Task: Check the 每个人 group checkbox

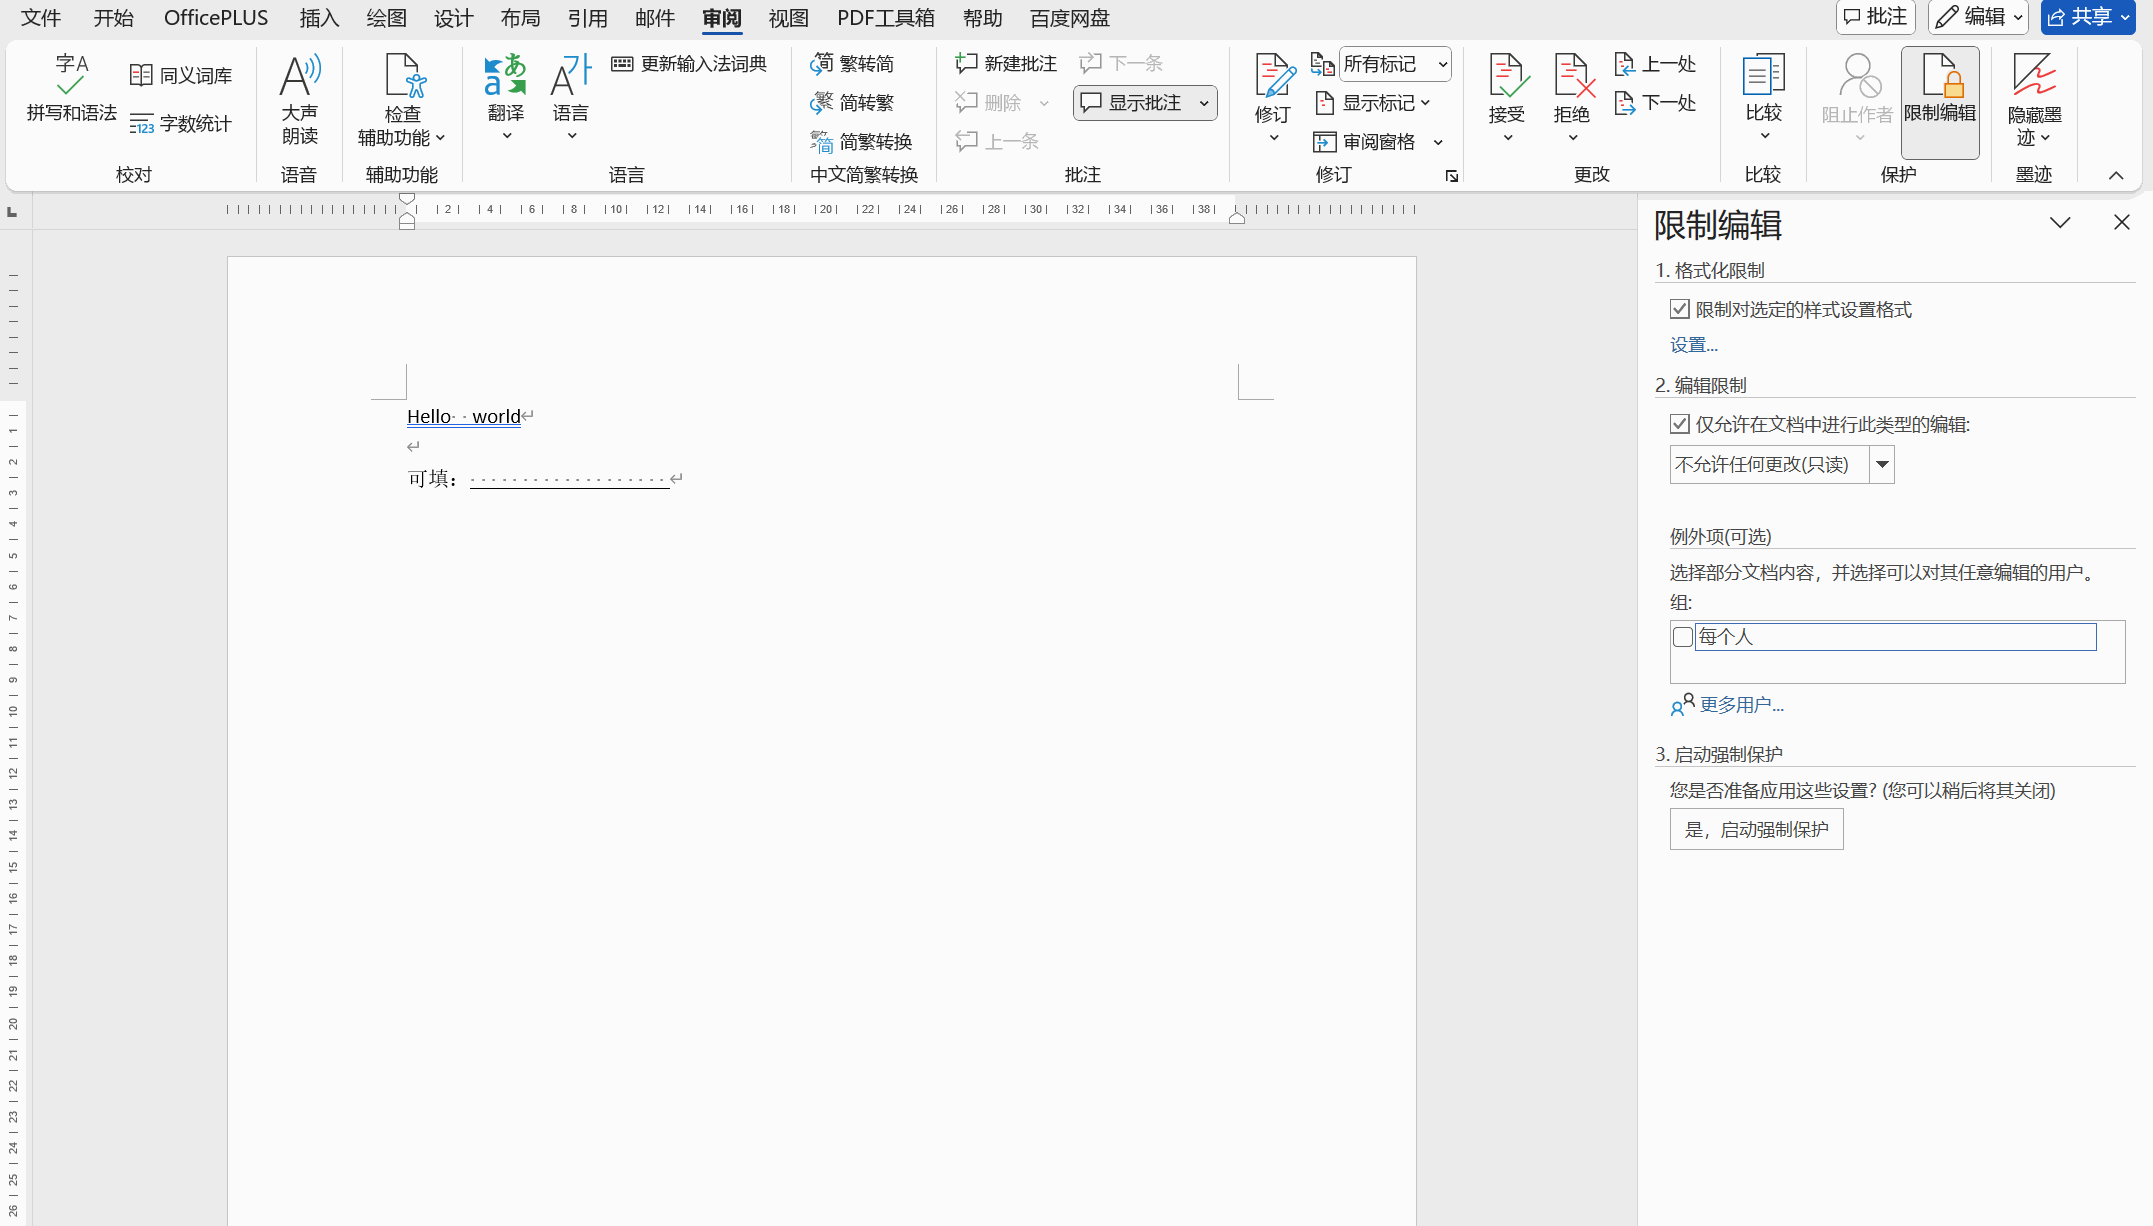Action: point(1683,637)
